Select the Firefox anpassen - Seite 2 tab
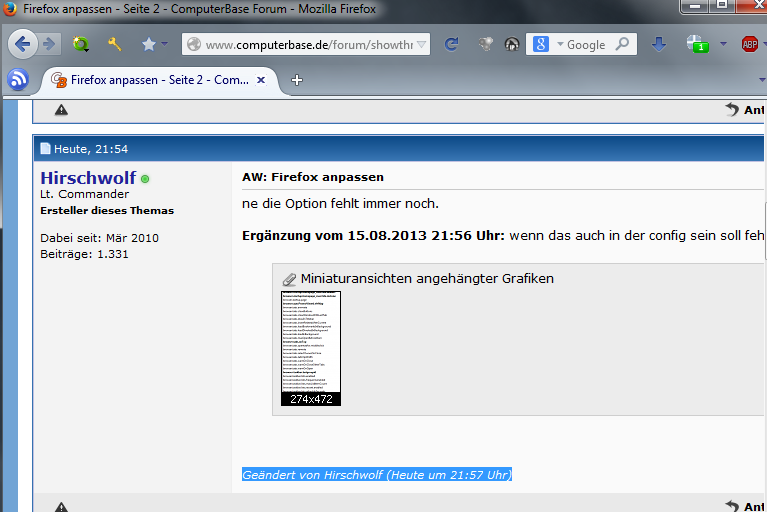Viewport: 767px width, 512px height. point(160,80)
